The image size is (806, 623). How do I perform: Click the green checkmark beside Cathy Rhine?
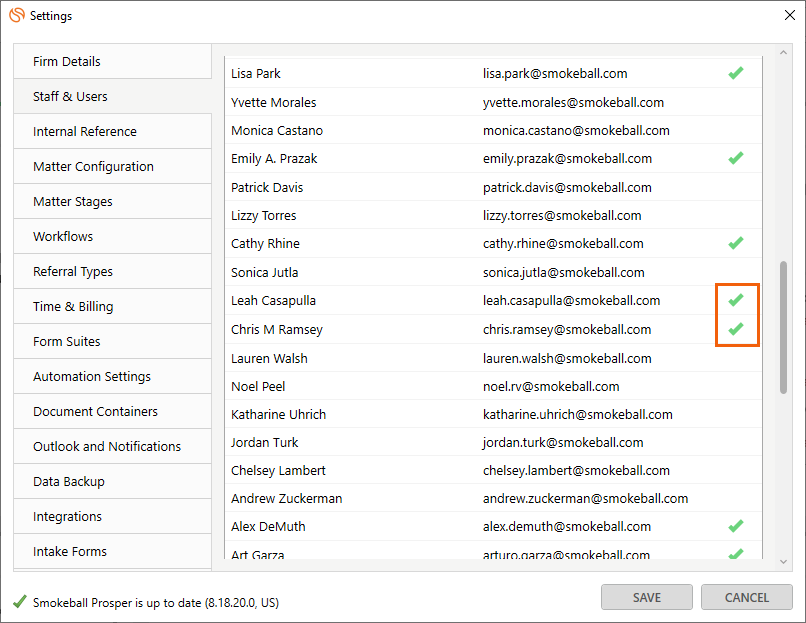tap(736, 243)
